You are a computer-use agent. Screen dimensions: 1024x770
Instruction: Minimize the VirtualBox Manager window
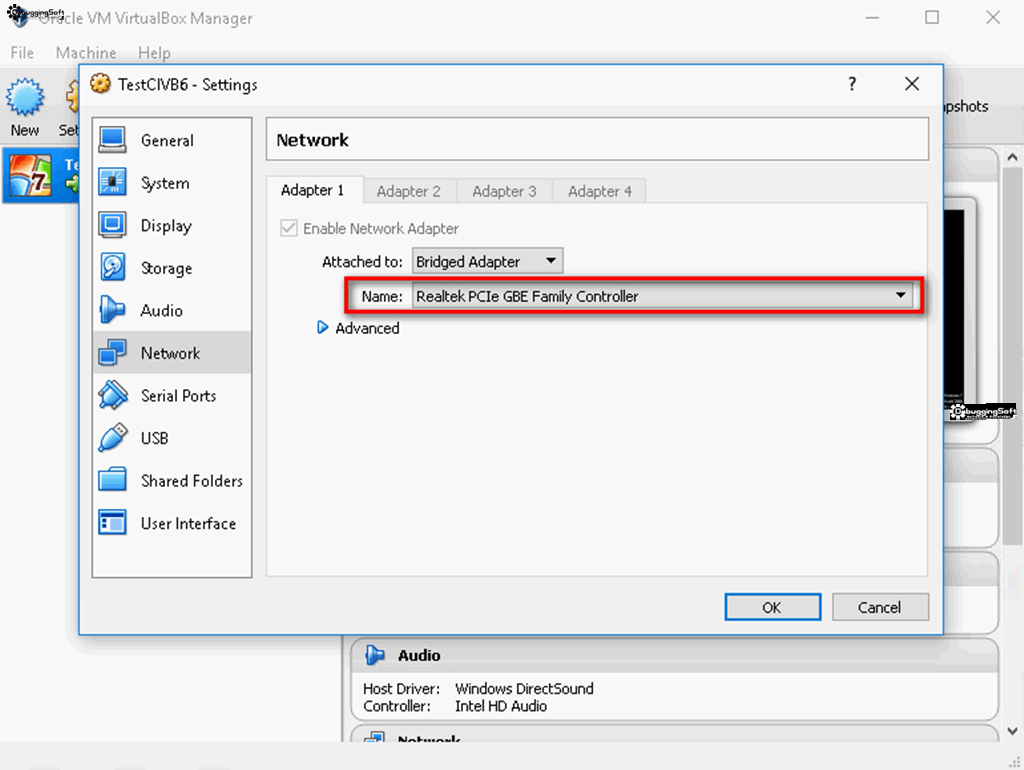click(872, 18)
